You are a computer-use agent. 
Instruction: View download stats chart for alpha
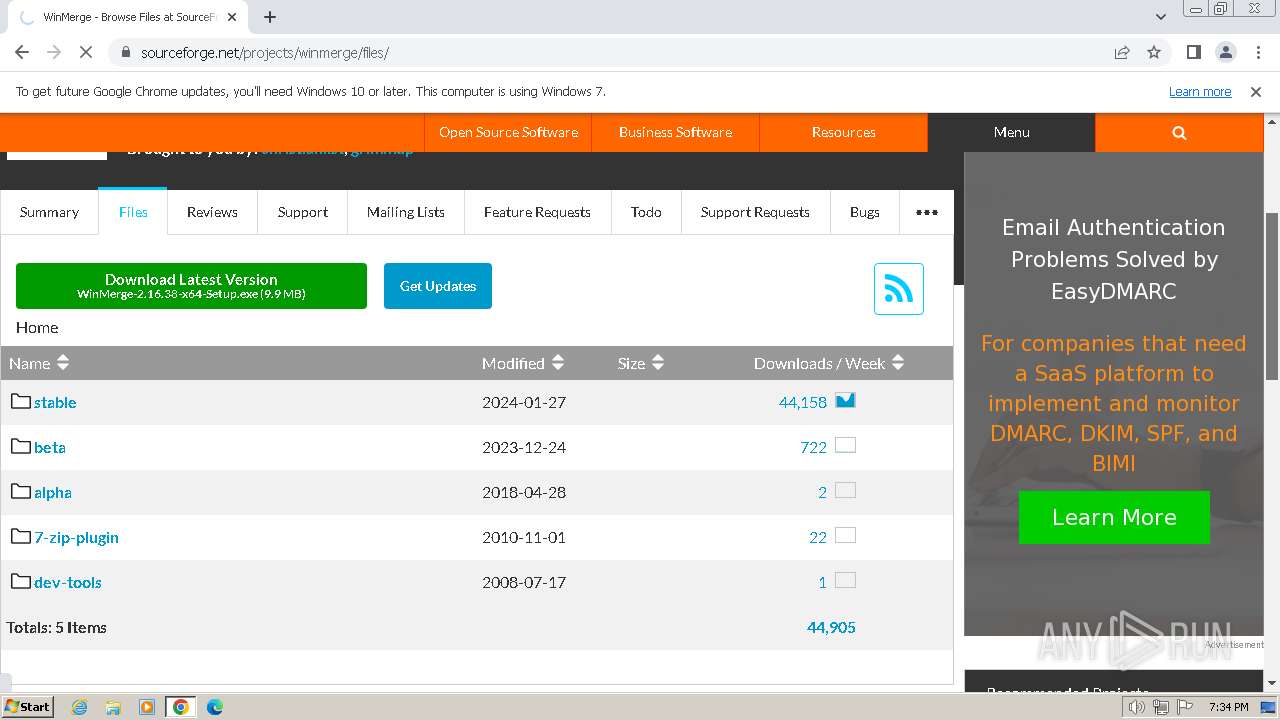(845, 490)
